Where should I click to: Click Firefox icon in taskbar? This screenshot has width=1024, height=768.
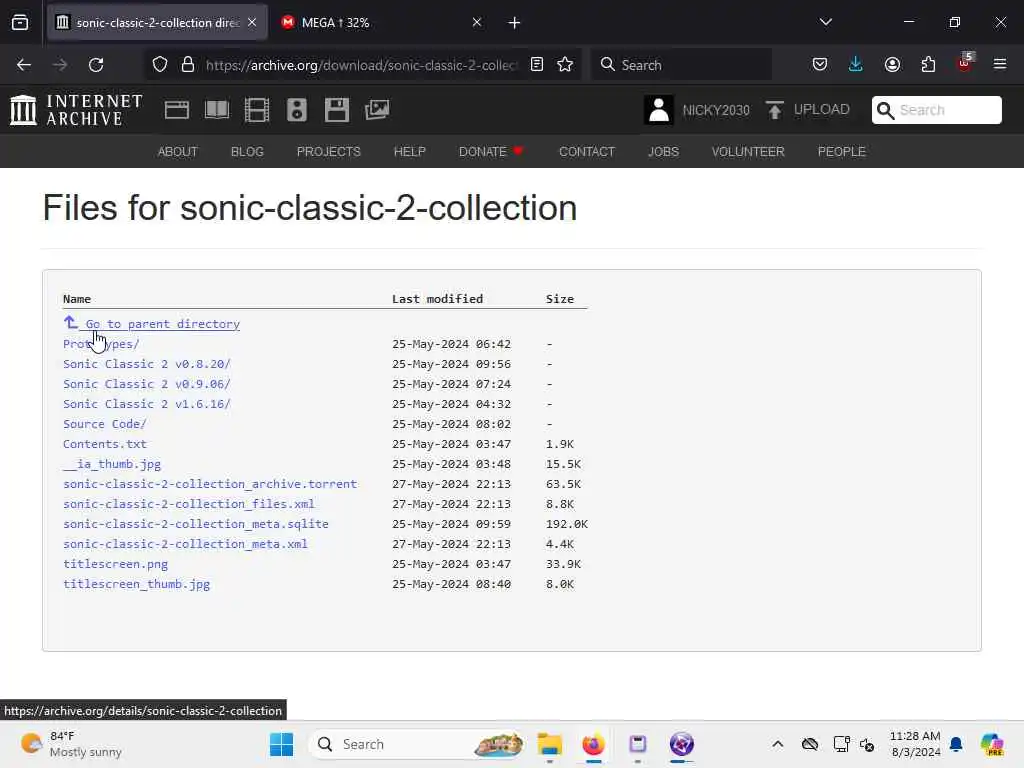(593, 744)
